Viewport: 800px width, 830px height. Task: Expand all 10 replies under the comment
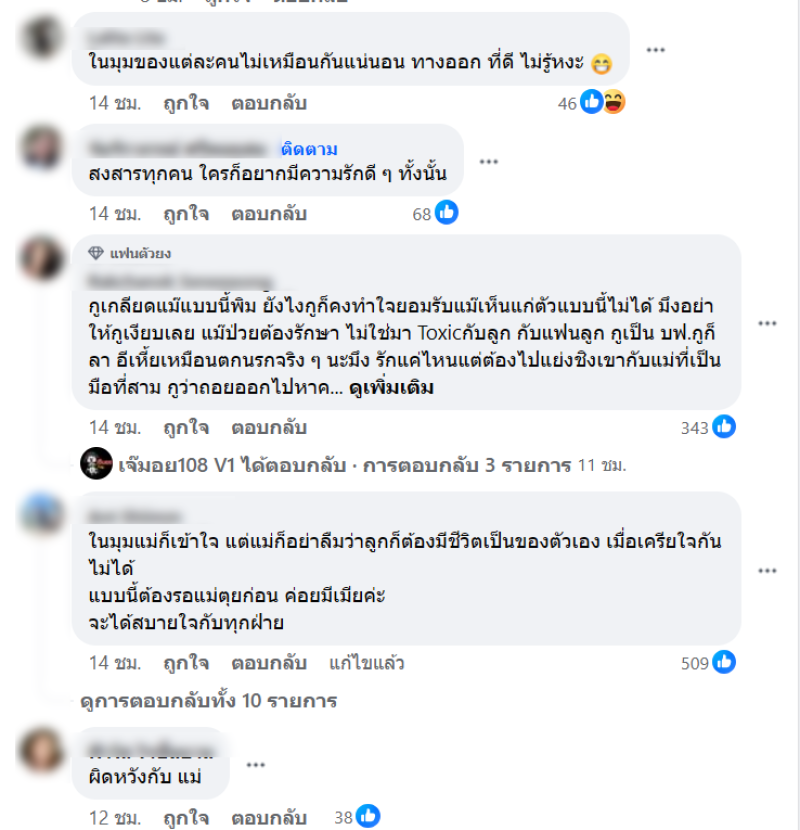(209, 701)
